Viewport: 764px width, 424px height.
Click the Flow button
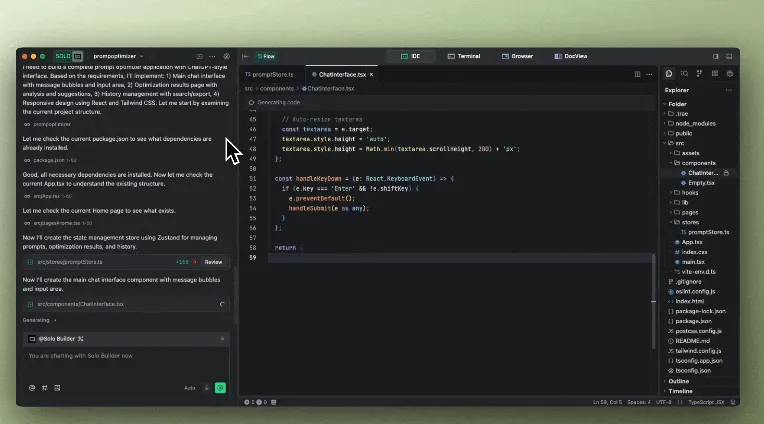coord(266,57)
